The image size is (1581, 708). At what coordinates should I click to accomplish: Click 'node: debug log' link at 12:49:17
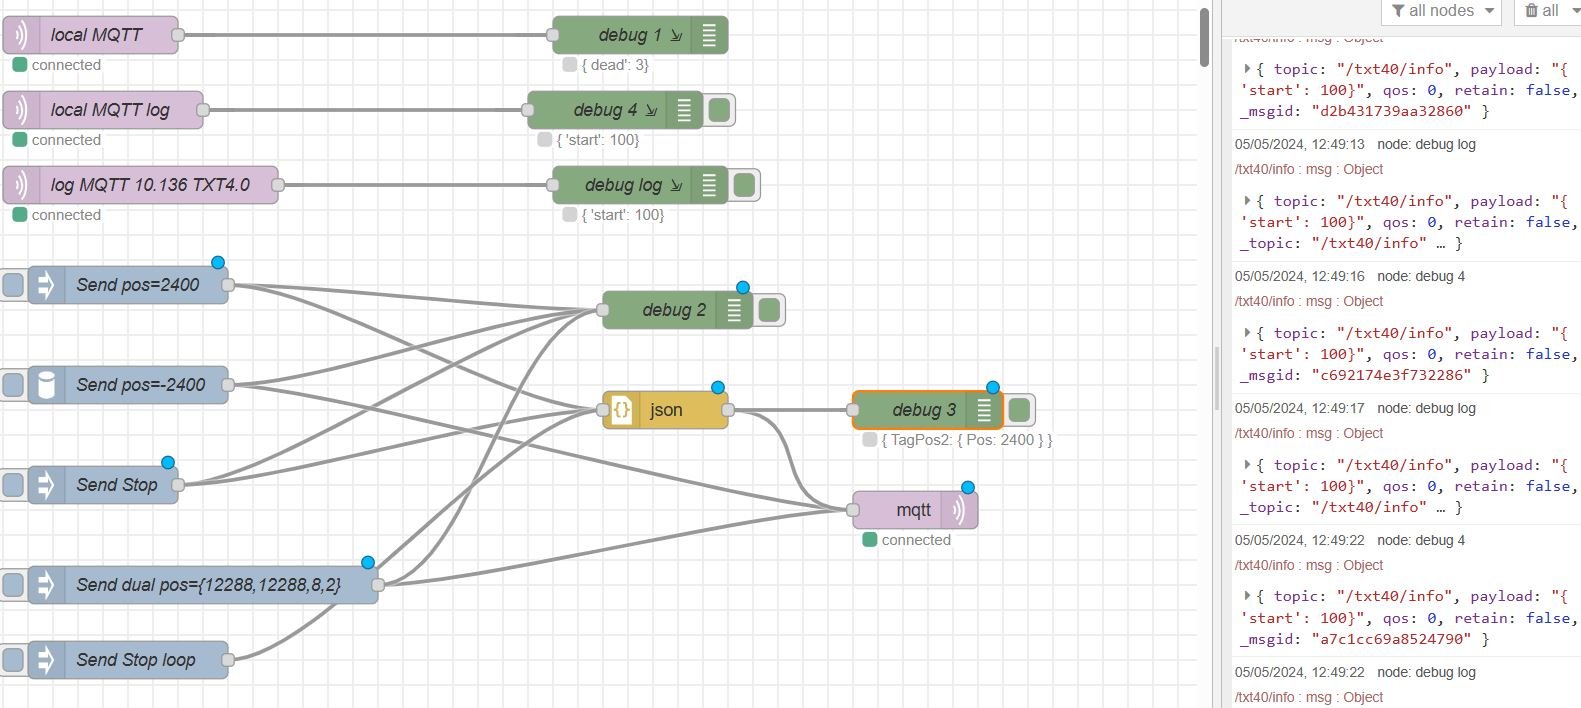pos(1426,408)
